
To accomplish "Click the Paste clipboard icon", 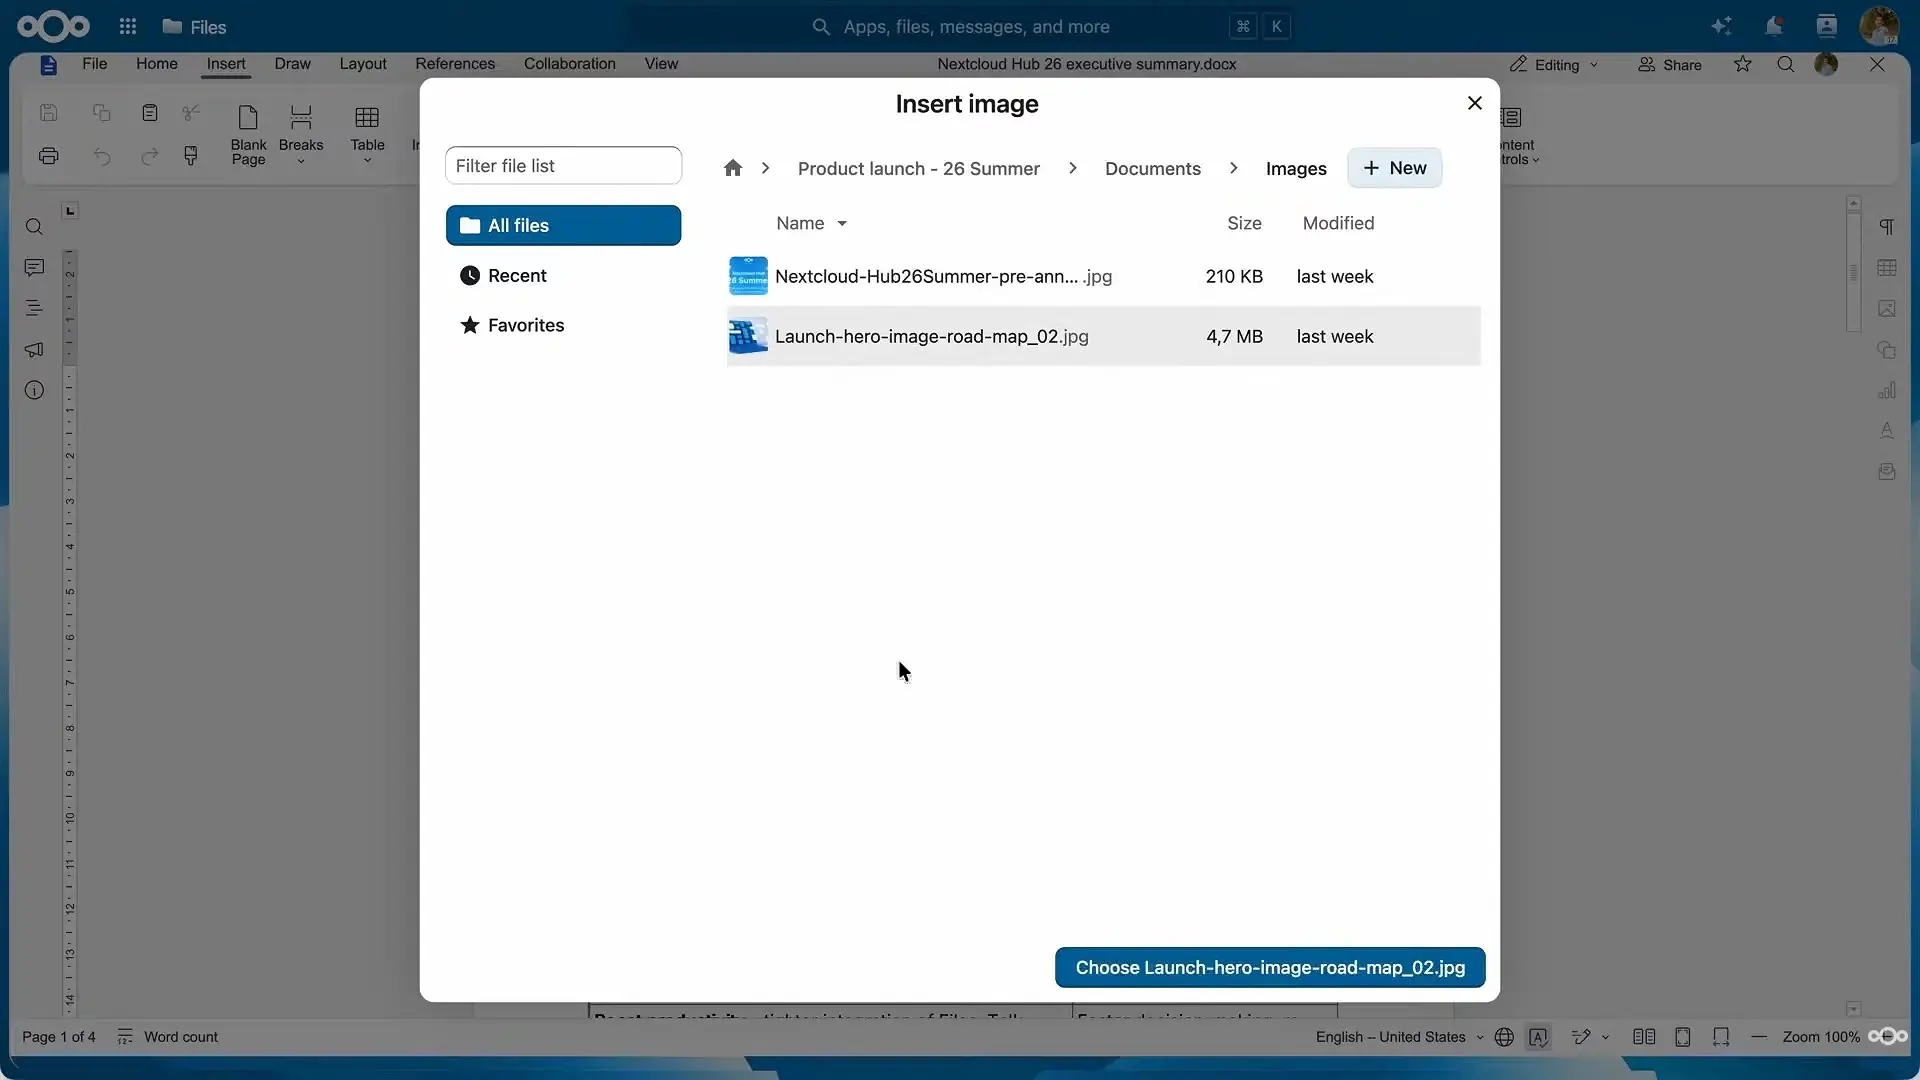I will pos(149,112).
